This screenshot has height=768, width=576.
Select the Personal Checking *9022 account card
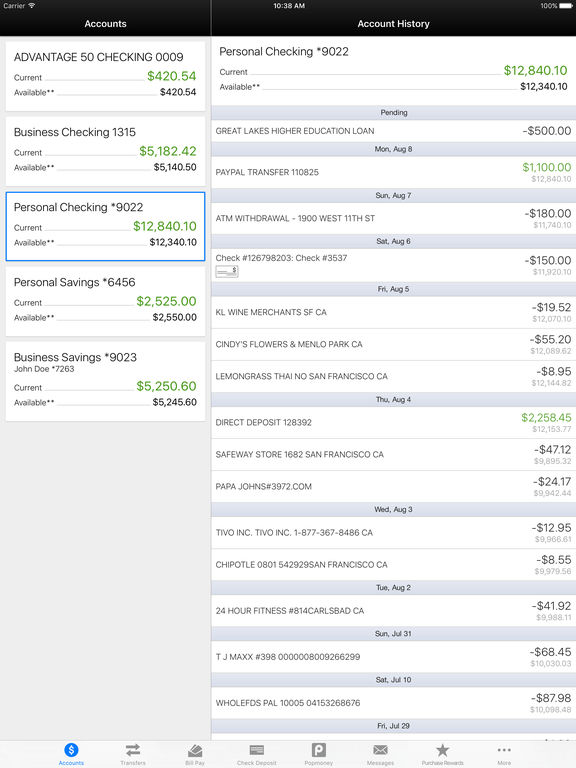pos(105,226)
